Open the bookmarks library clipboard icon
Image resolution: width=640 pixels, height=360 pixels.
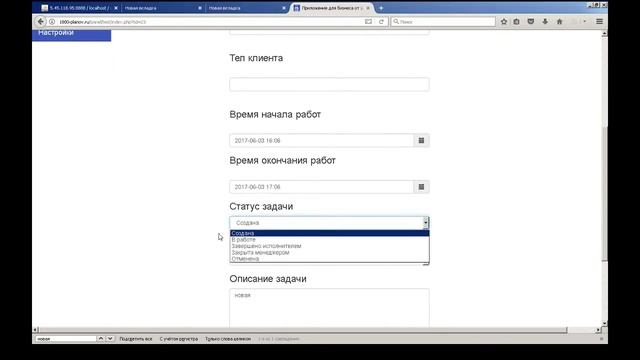pyautogui.click(x=517, y=22)
